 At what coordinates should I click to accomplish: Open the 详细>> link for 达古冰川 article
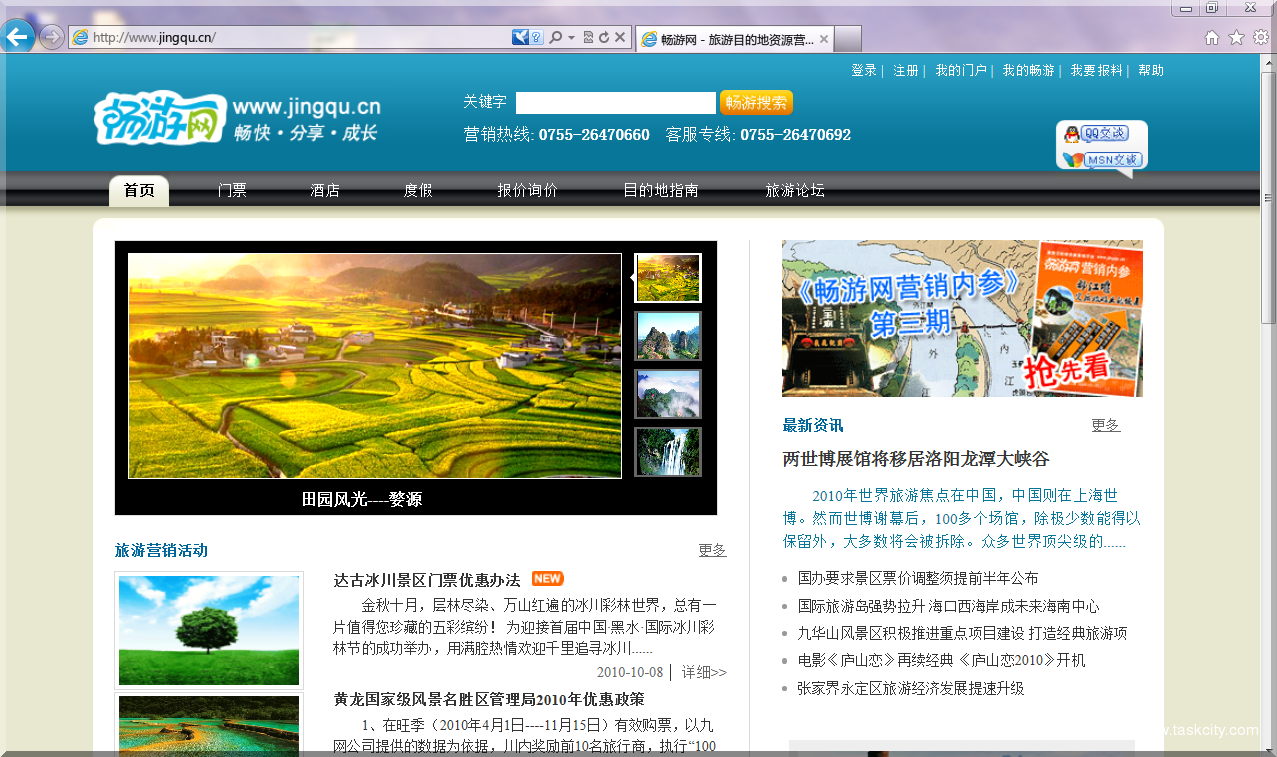pyautogui.click(x=704, y=672)
